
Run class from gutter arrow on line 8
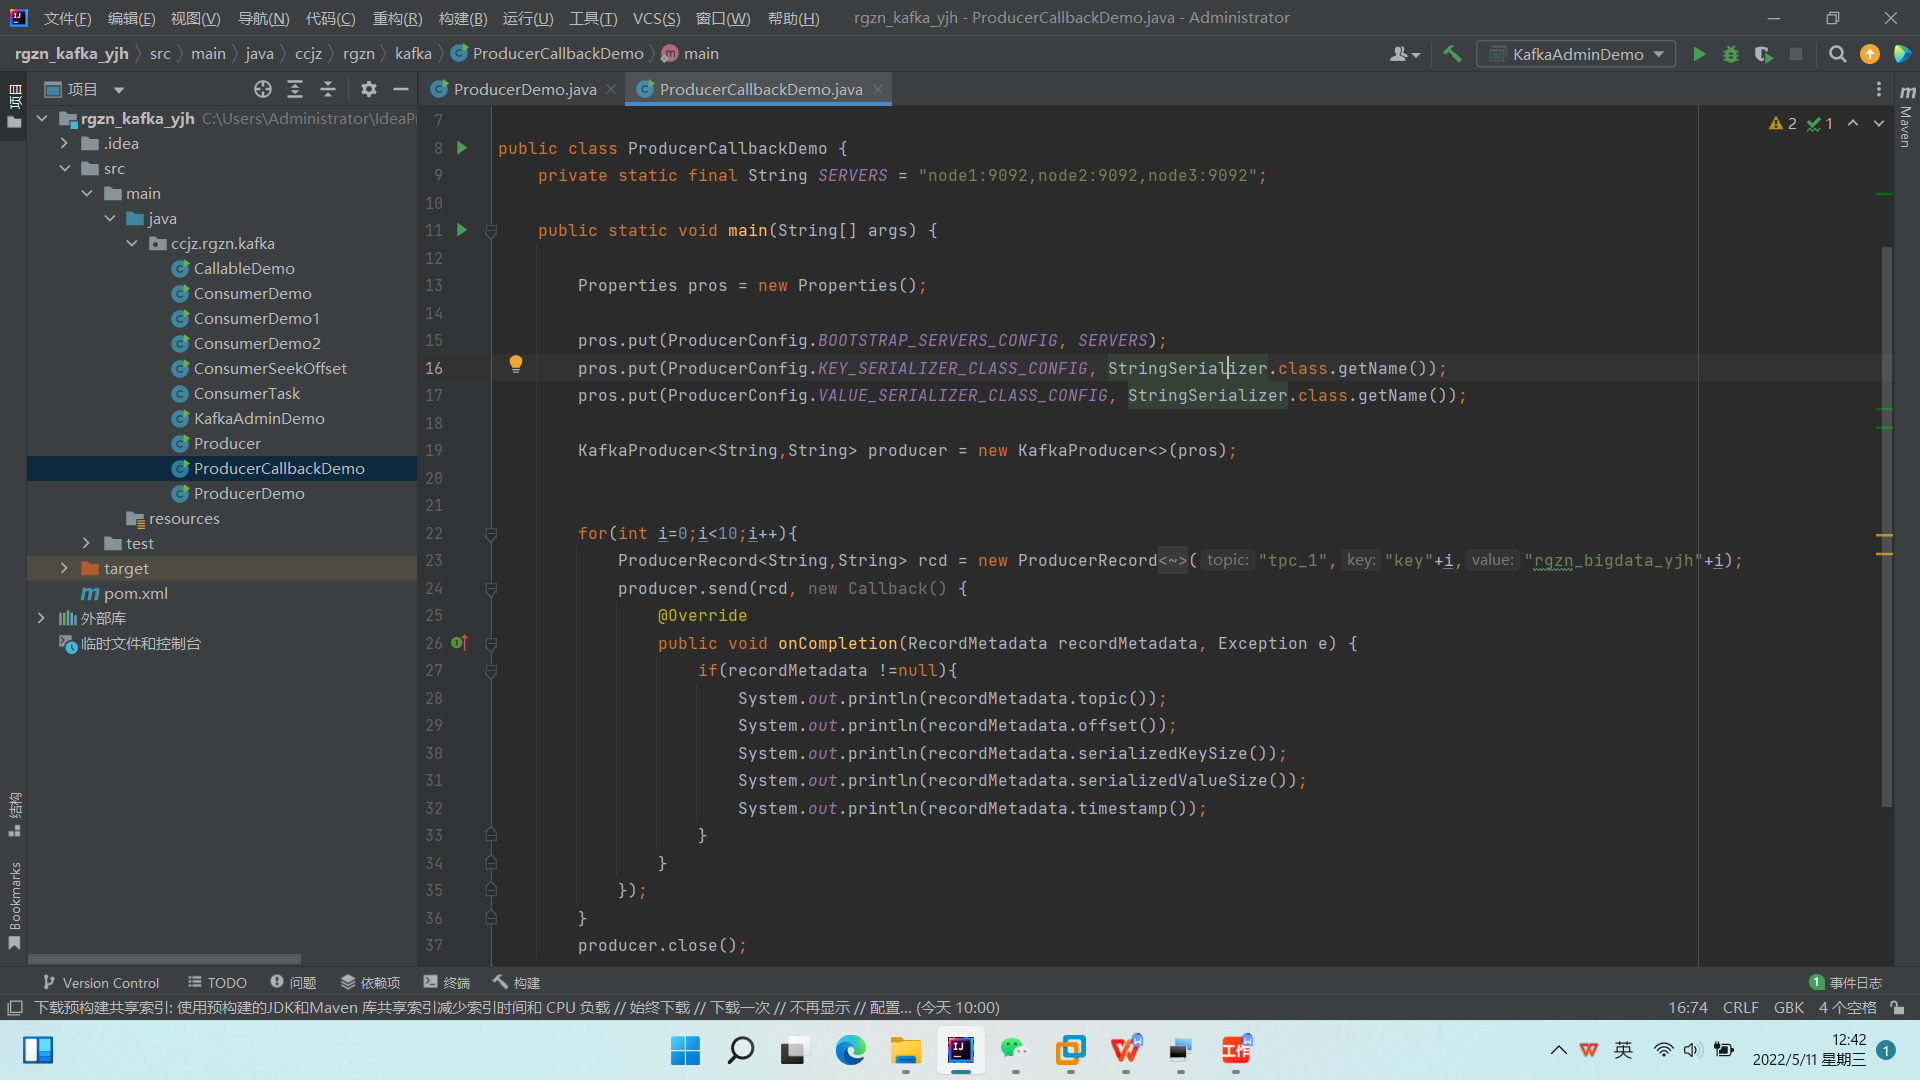tap(462, 147)
